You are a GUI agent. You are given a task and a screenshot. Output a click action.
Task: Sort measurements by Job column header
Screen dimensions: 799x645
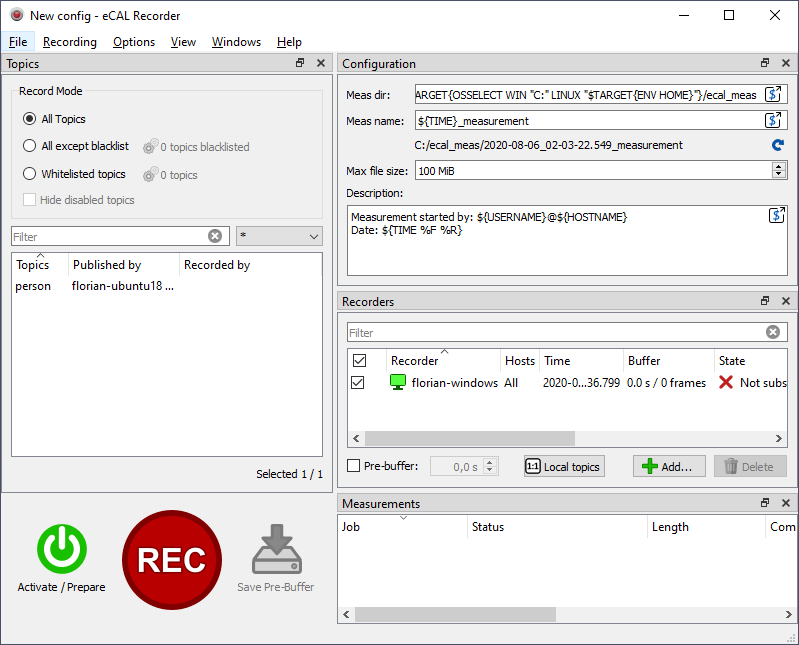(402, 527)
